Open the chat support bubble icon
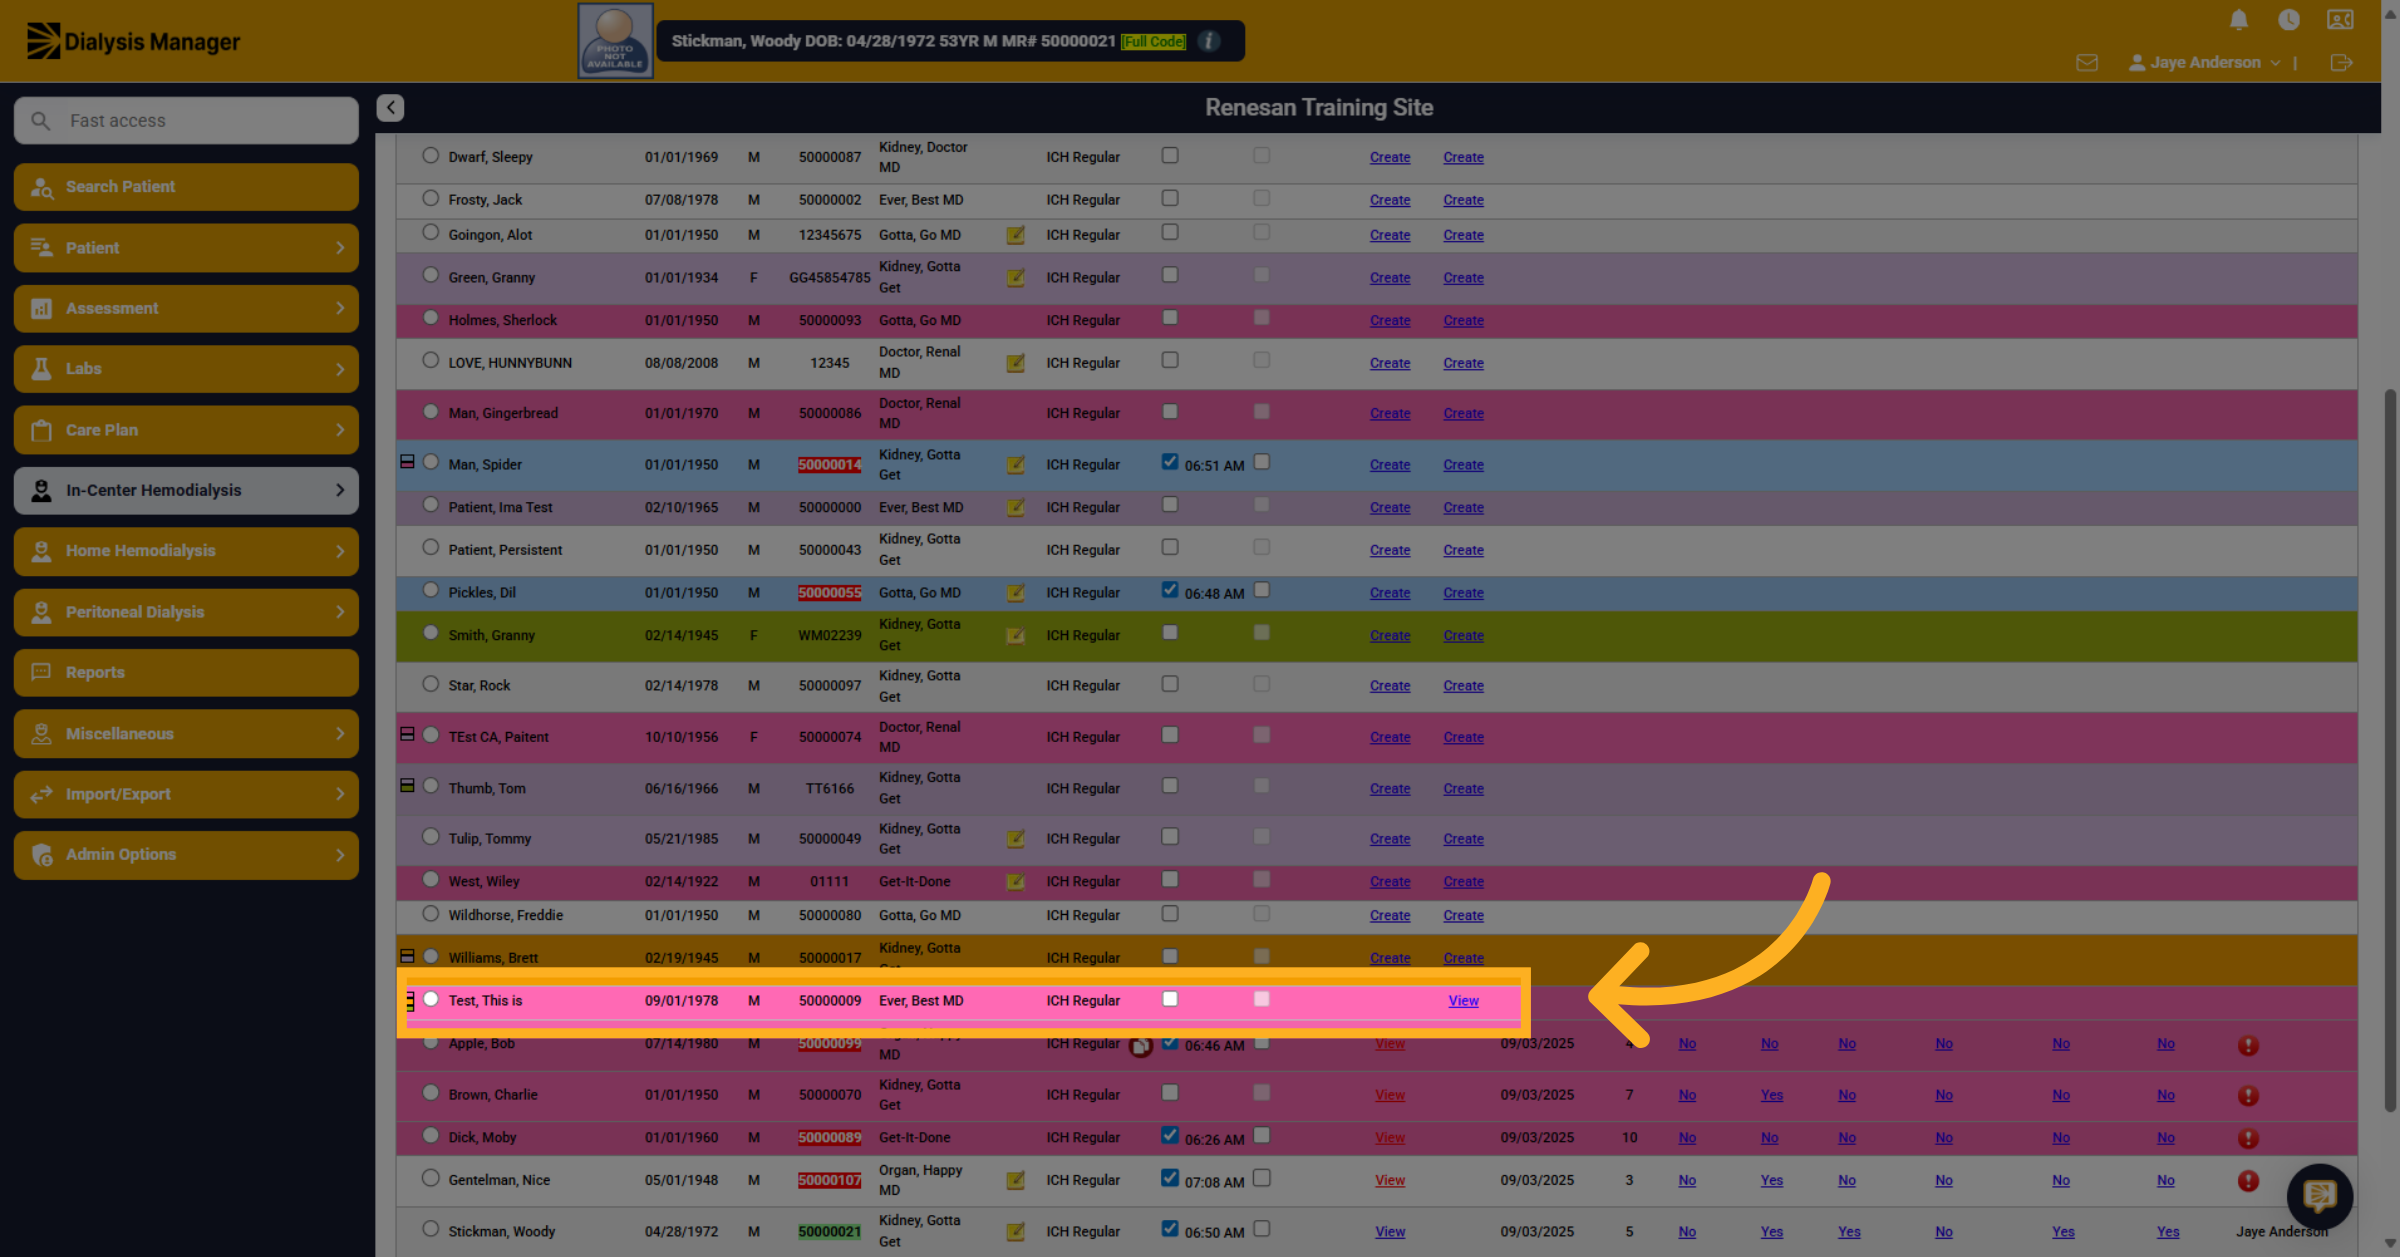This screenshot has height=1257, width=2400. pyautogui.click(x=2319, y=1196)
